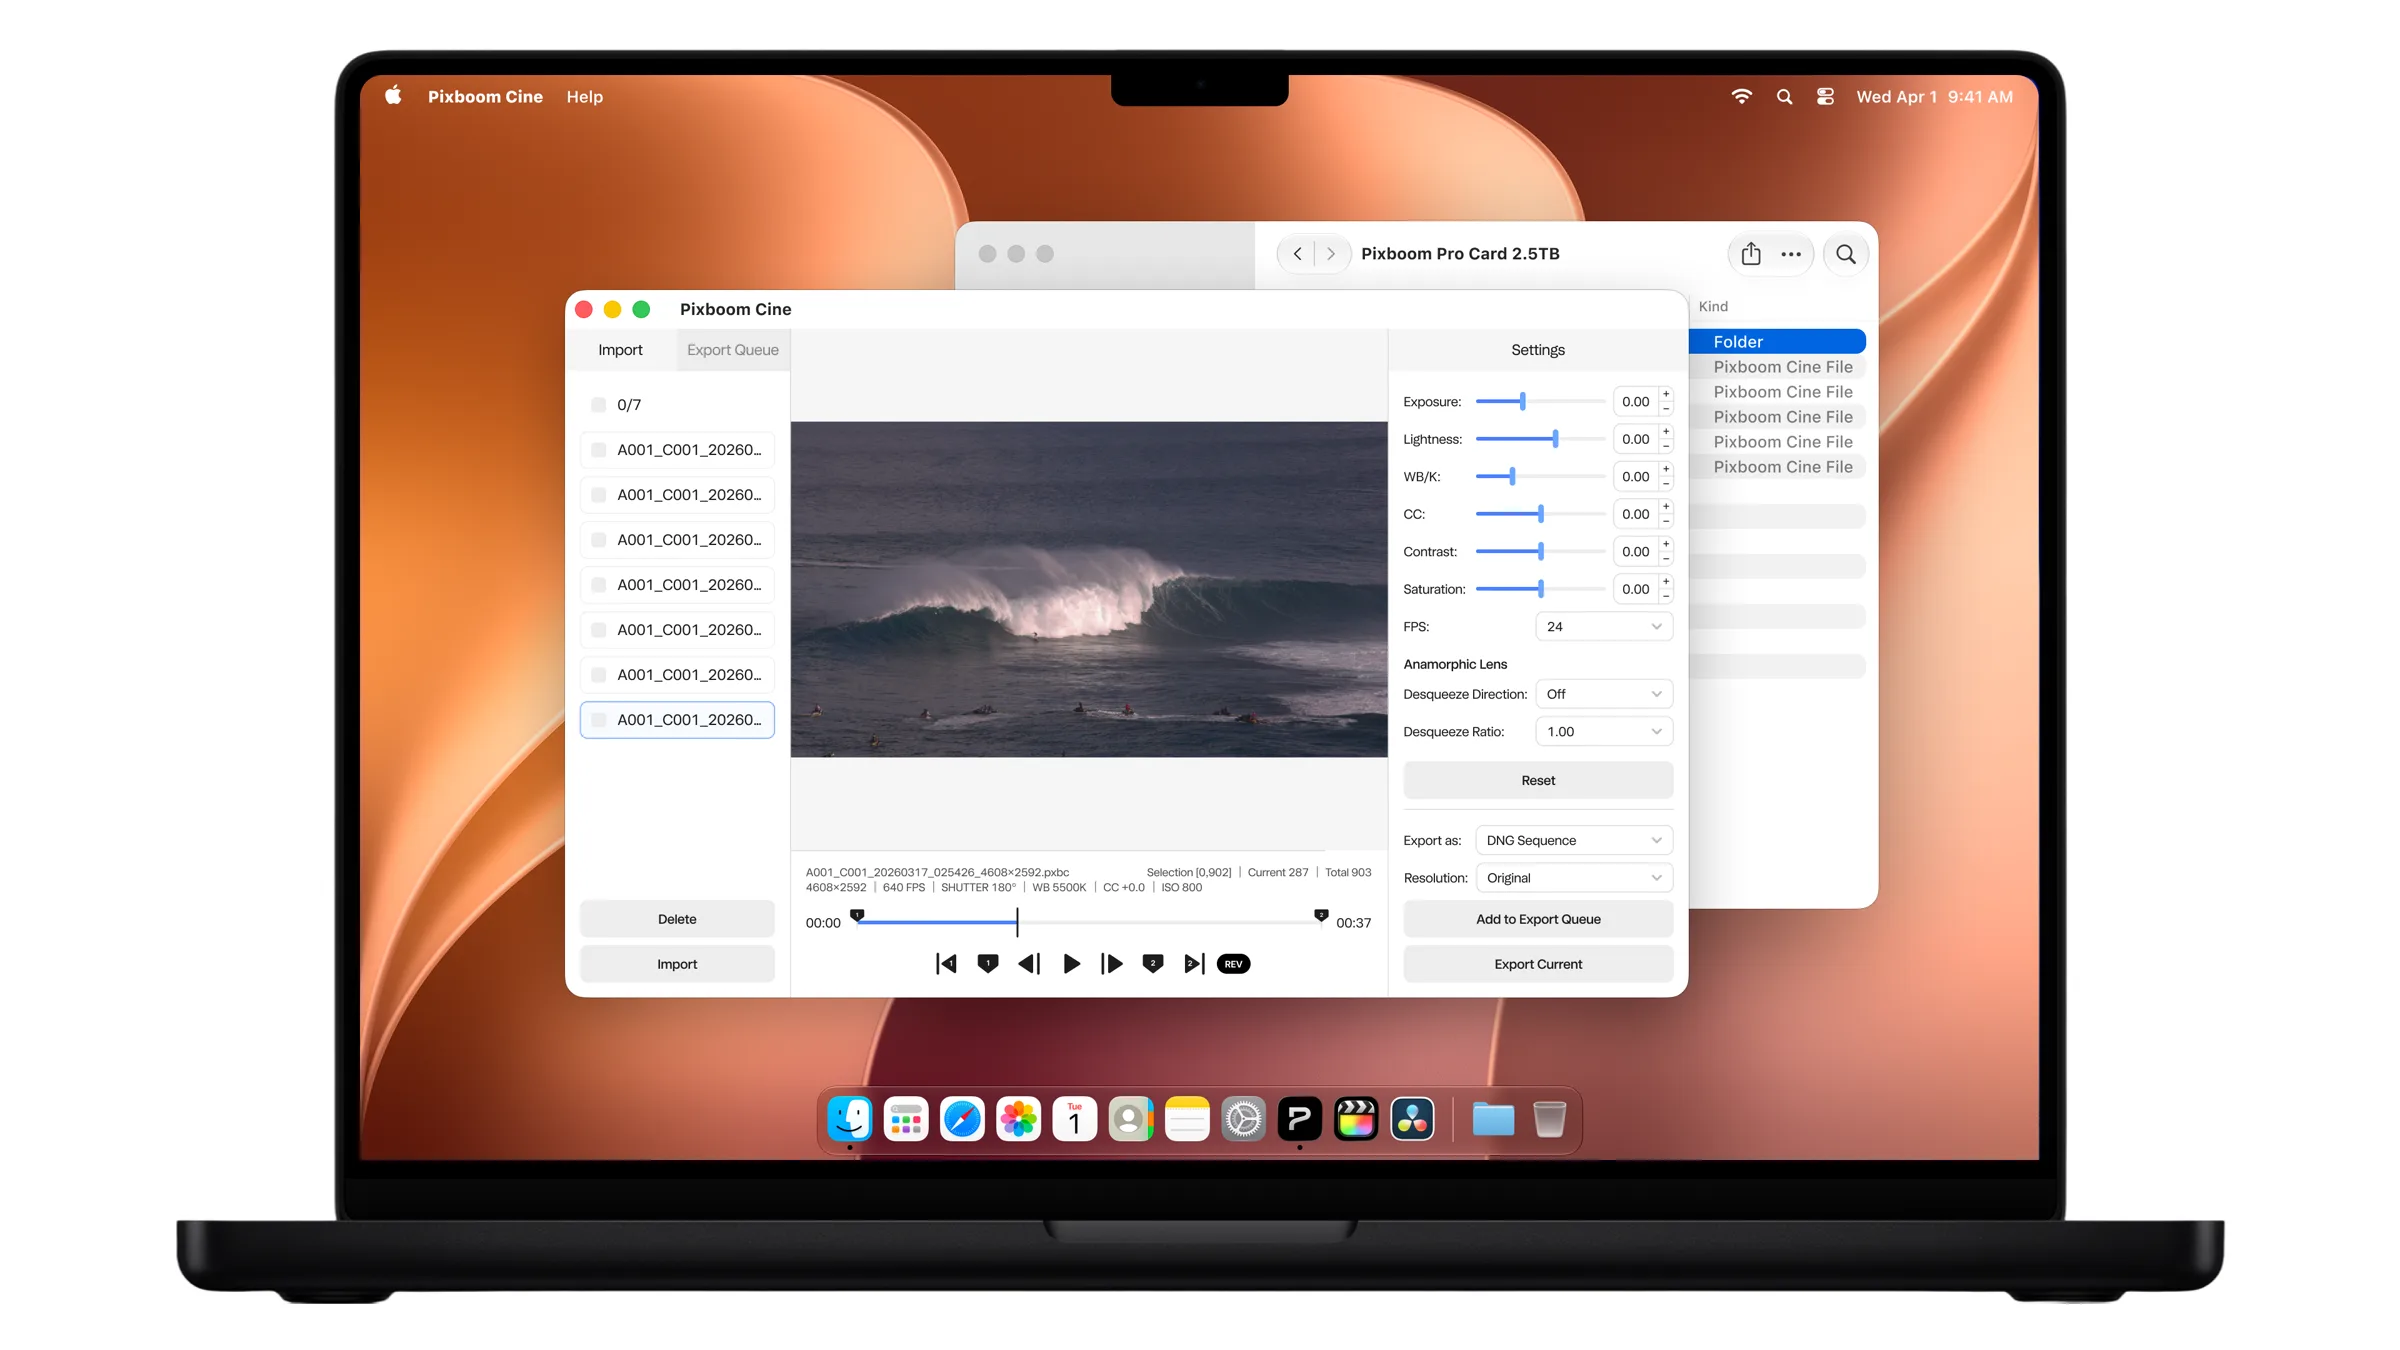Open Safari from the dock
This screenshot has width=2400, height=1350.
point(962,1119)
